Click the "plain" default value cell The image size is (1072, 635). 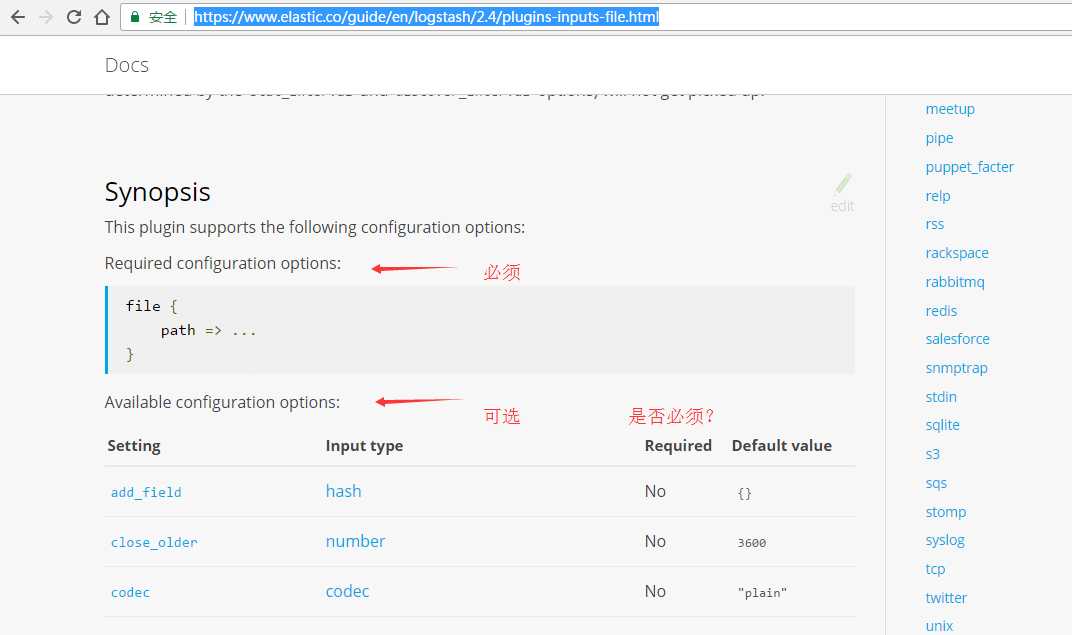pyautogui.click(x=762, y=593)
